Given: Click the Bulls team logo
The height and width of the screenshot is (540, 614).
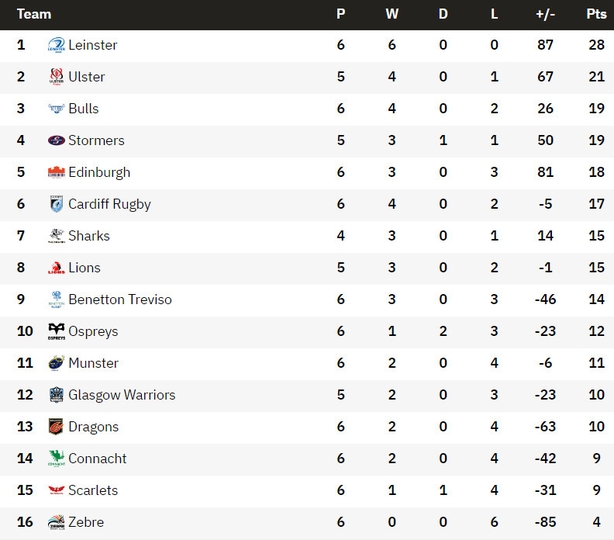Looking at the screenshot, I should (x=56, y=109).
